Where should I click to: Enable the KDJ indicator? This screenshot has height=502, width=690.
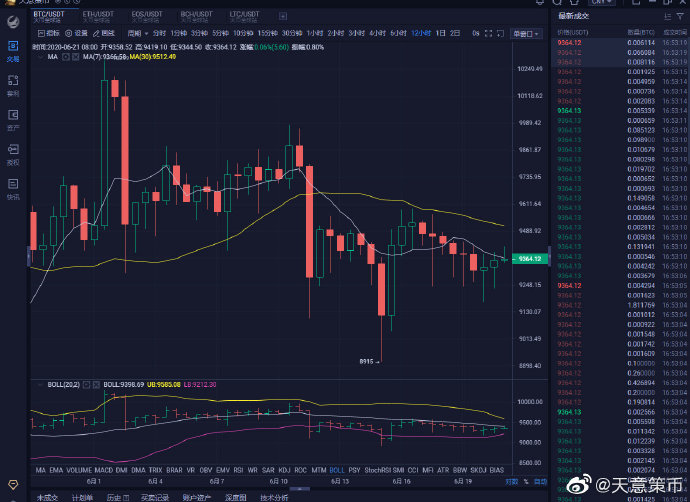pyautogui.click(x=285, y=469)
